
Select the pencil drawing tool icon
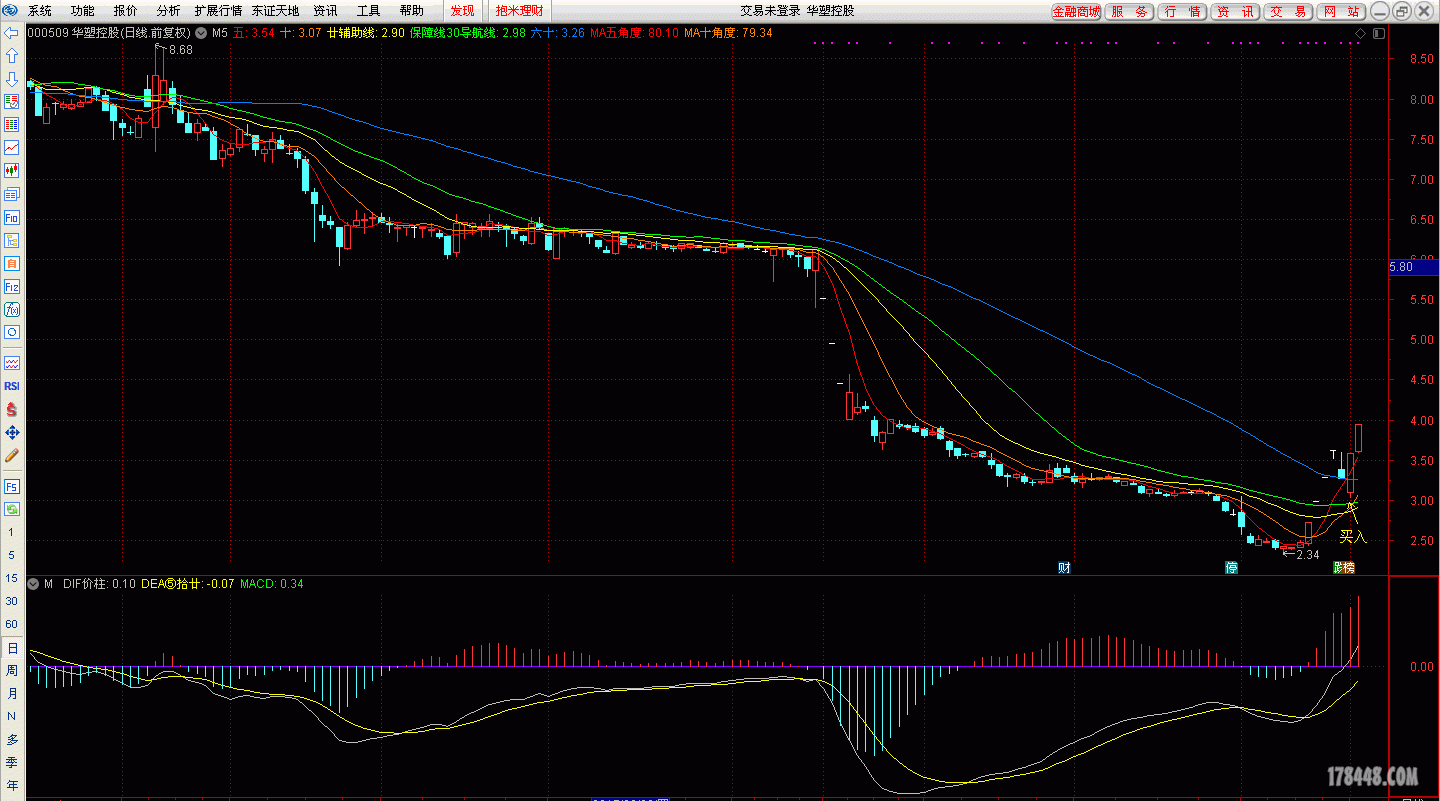pyautogui.click(x=12, y=455)
